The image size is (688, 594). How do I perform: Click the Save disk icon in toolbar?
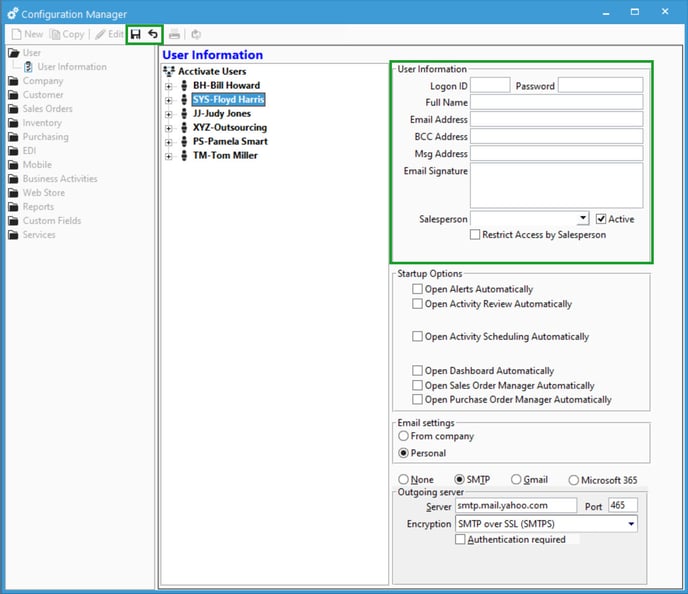tap(136, 34)
